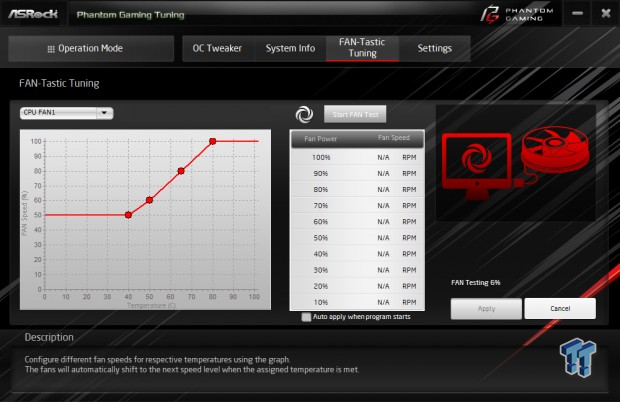Click the FAN-Tastic Tuning section heading
The width and height of the screenshot is (620, 402).
coord(59,83)
